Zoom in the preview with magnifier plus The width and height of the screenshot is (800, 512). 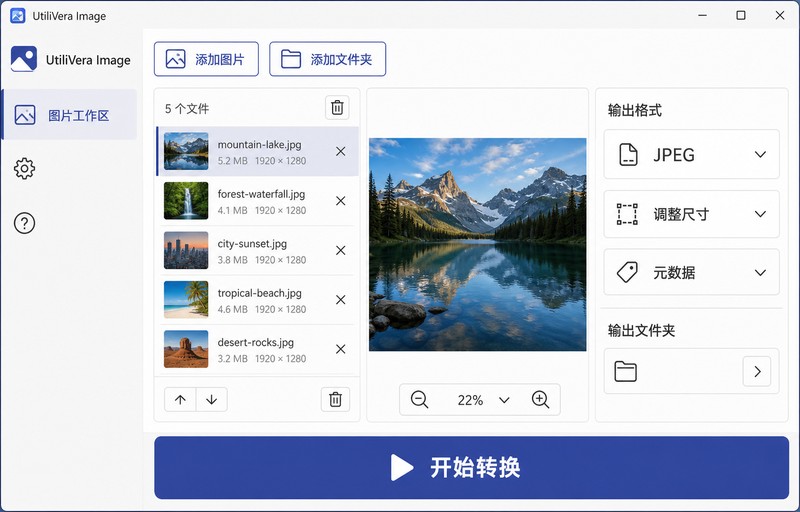(540, 399)
